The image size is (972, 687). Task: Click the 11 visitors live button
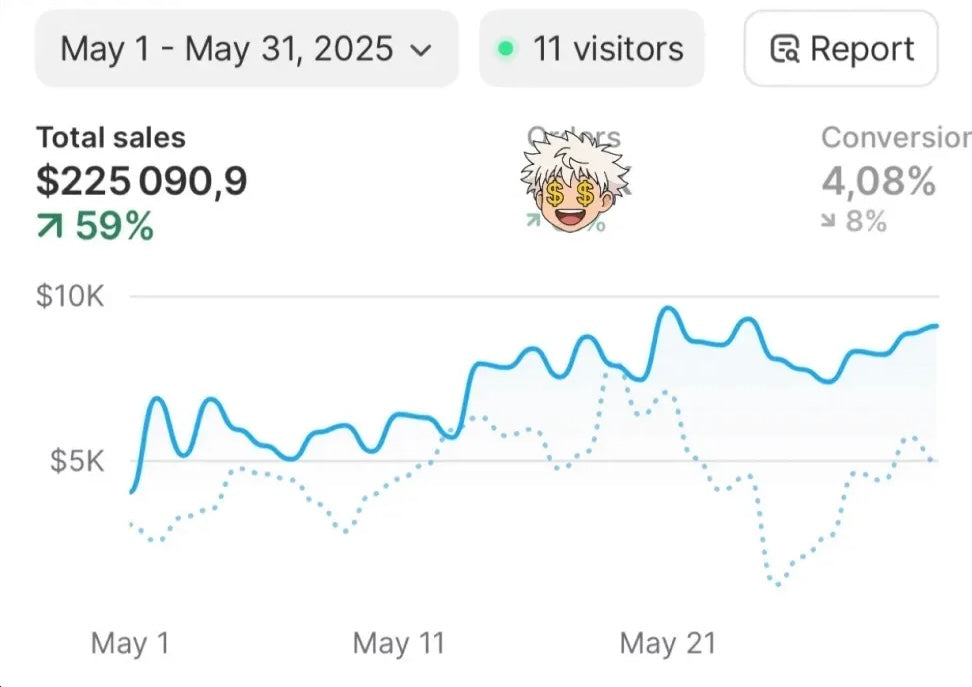[592, 48]
